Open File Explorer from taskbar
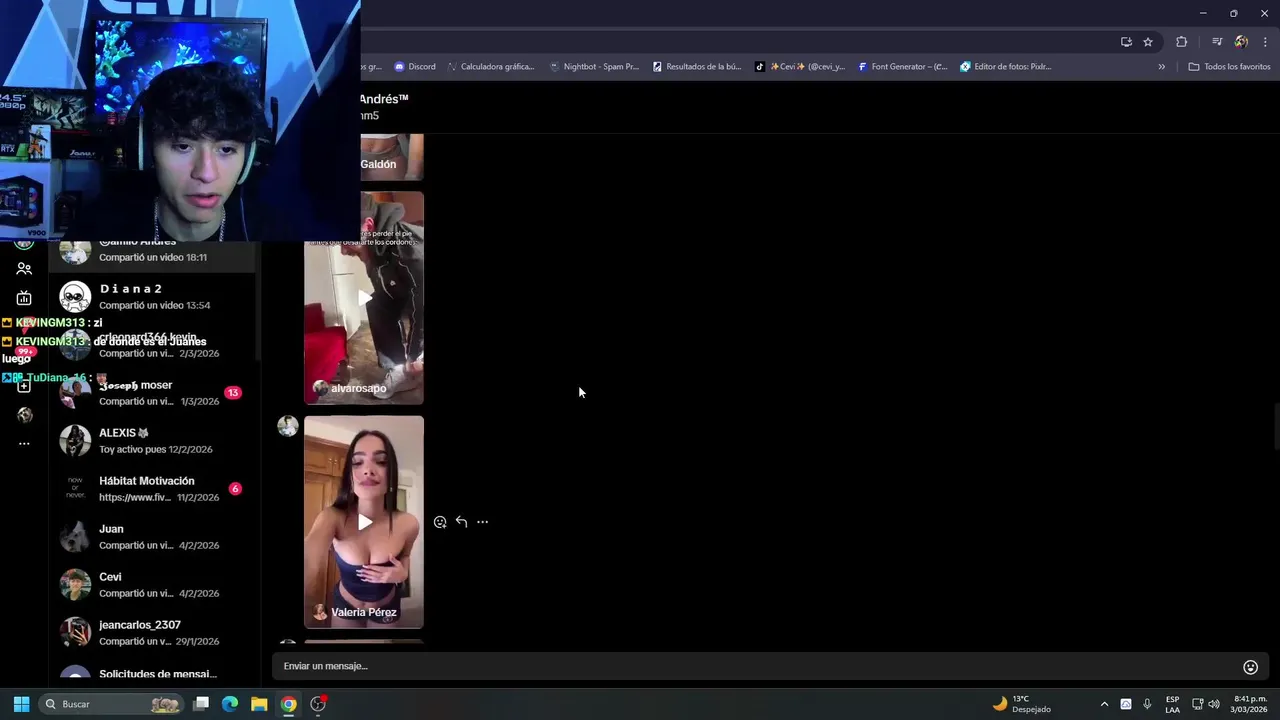Image resolution: width=1280 pixels, height=720 pixels. pos(259,704)
